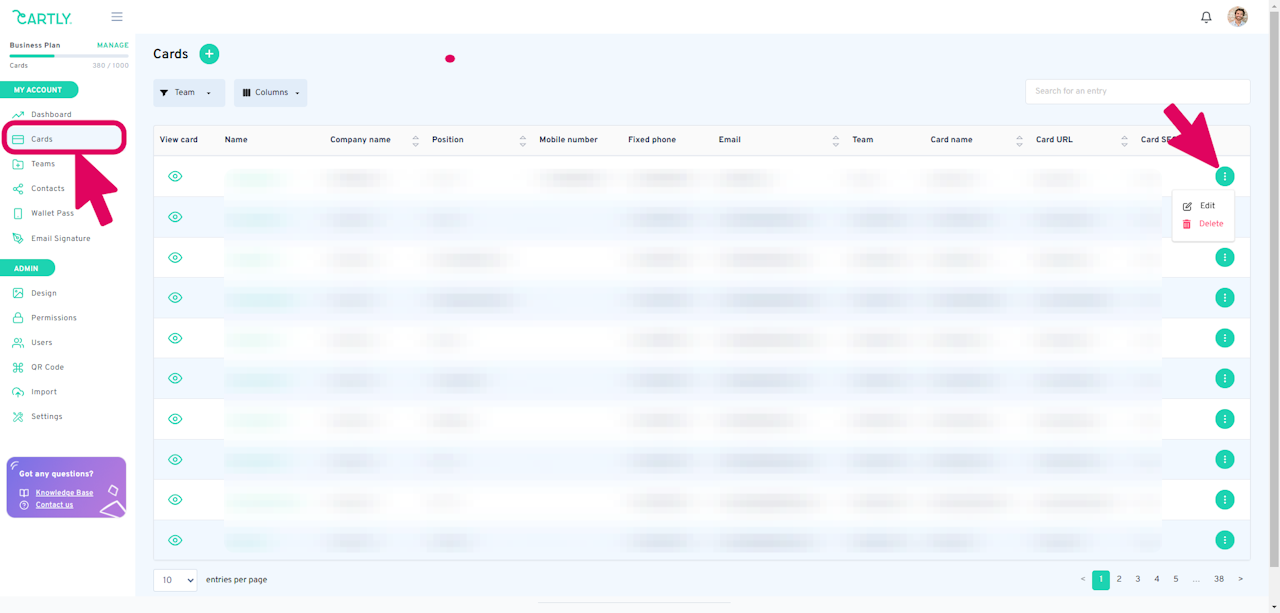This screenshot has height=613, width=1280.
Task: Choose Delete in the row menu
Action: click(x=1210, y=224)
